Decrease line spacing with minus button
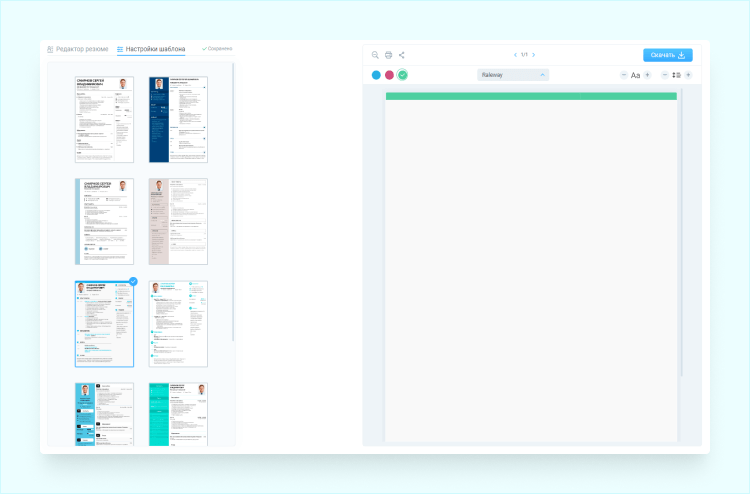750x494 pixels. (x=664, y=75)
